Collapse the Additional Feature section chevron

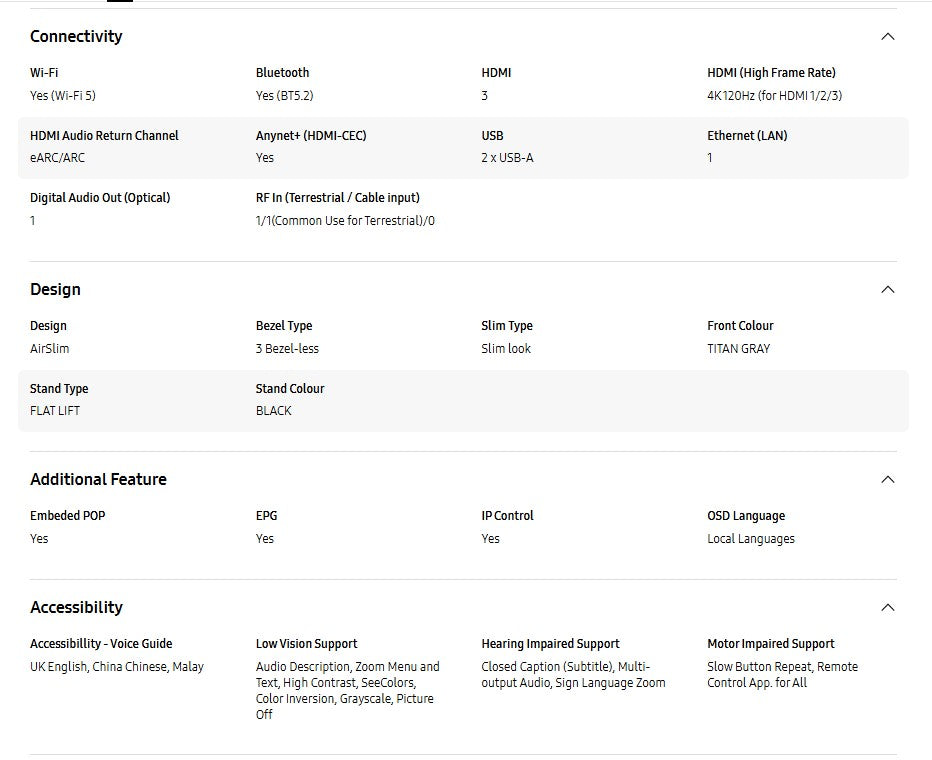click(887, 480)
